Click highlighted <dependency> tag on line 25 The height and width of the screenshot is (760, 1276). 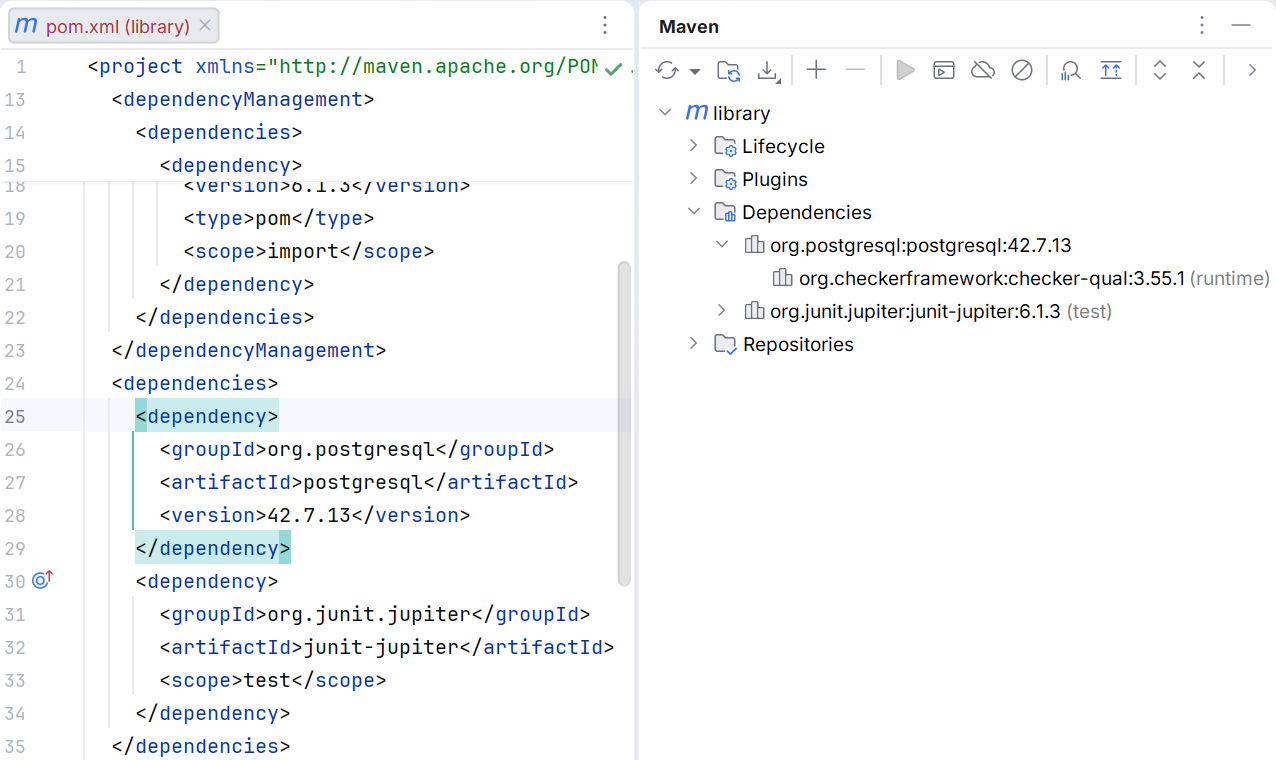click(x=207, y=416)
